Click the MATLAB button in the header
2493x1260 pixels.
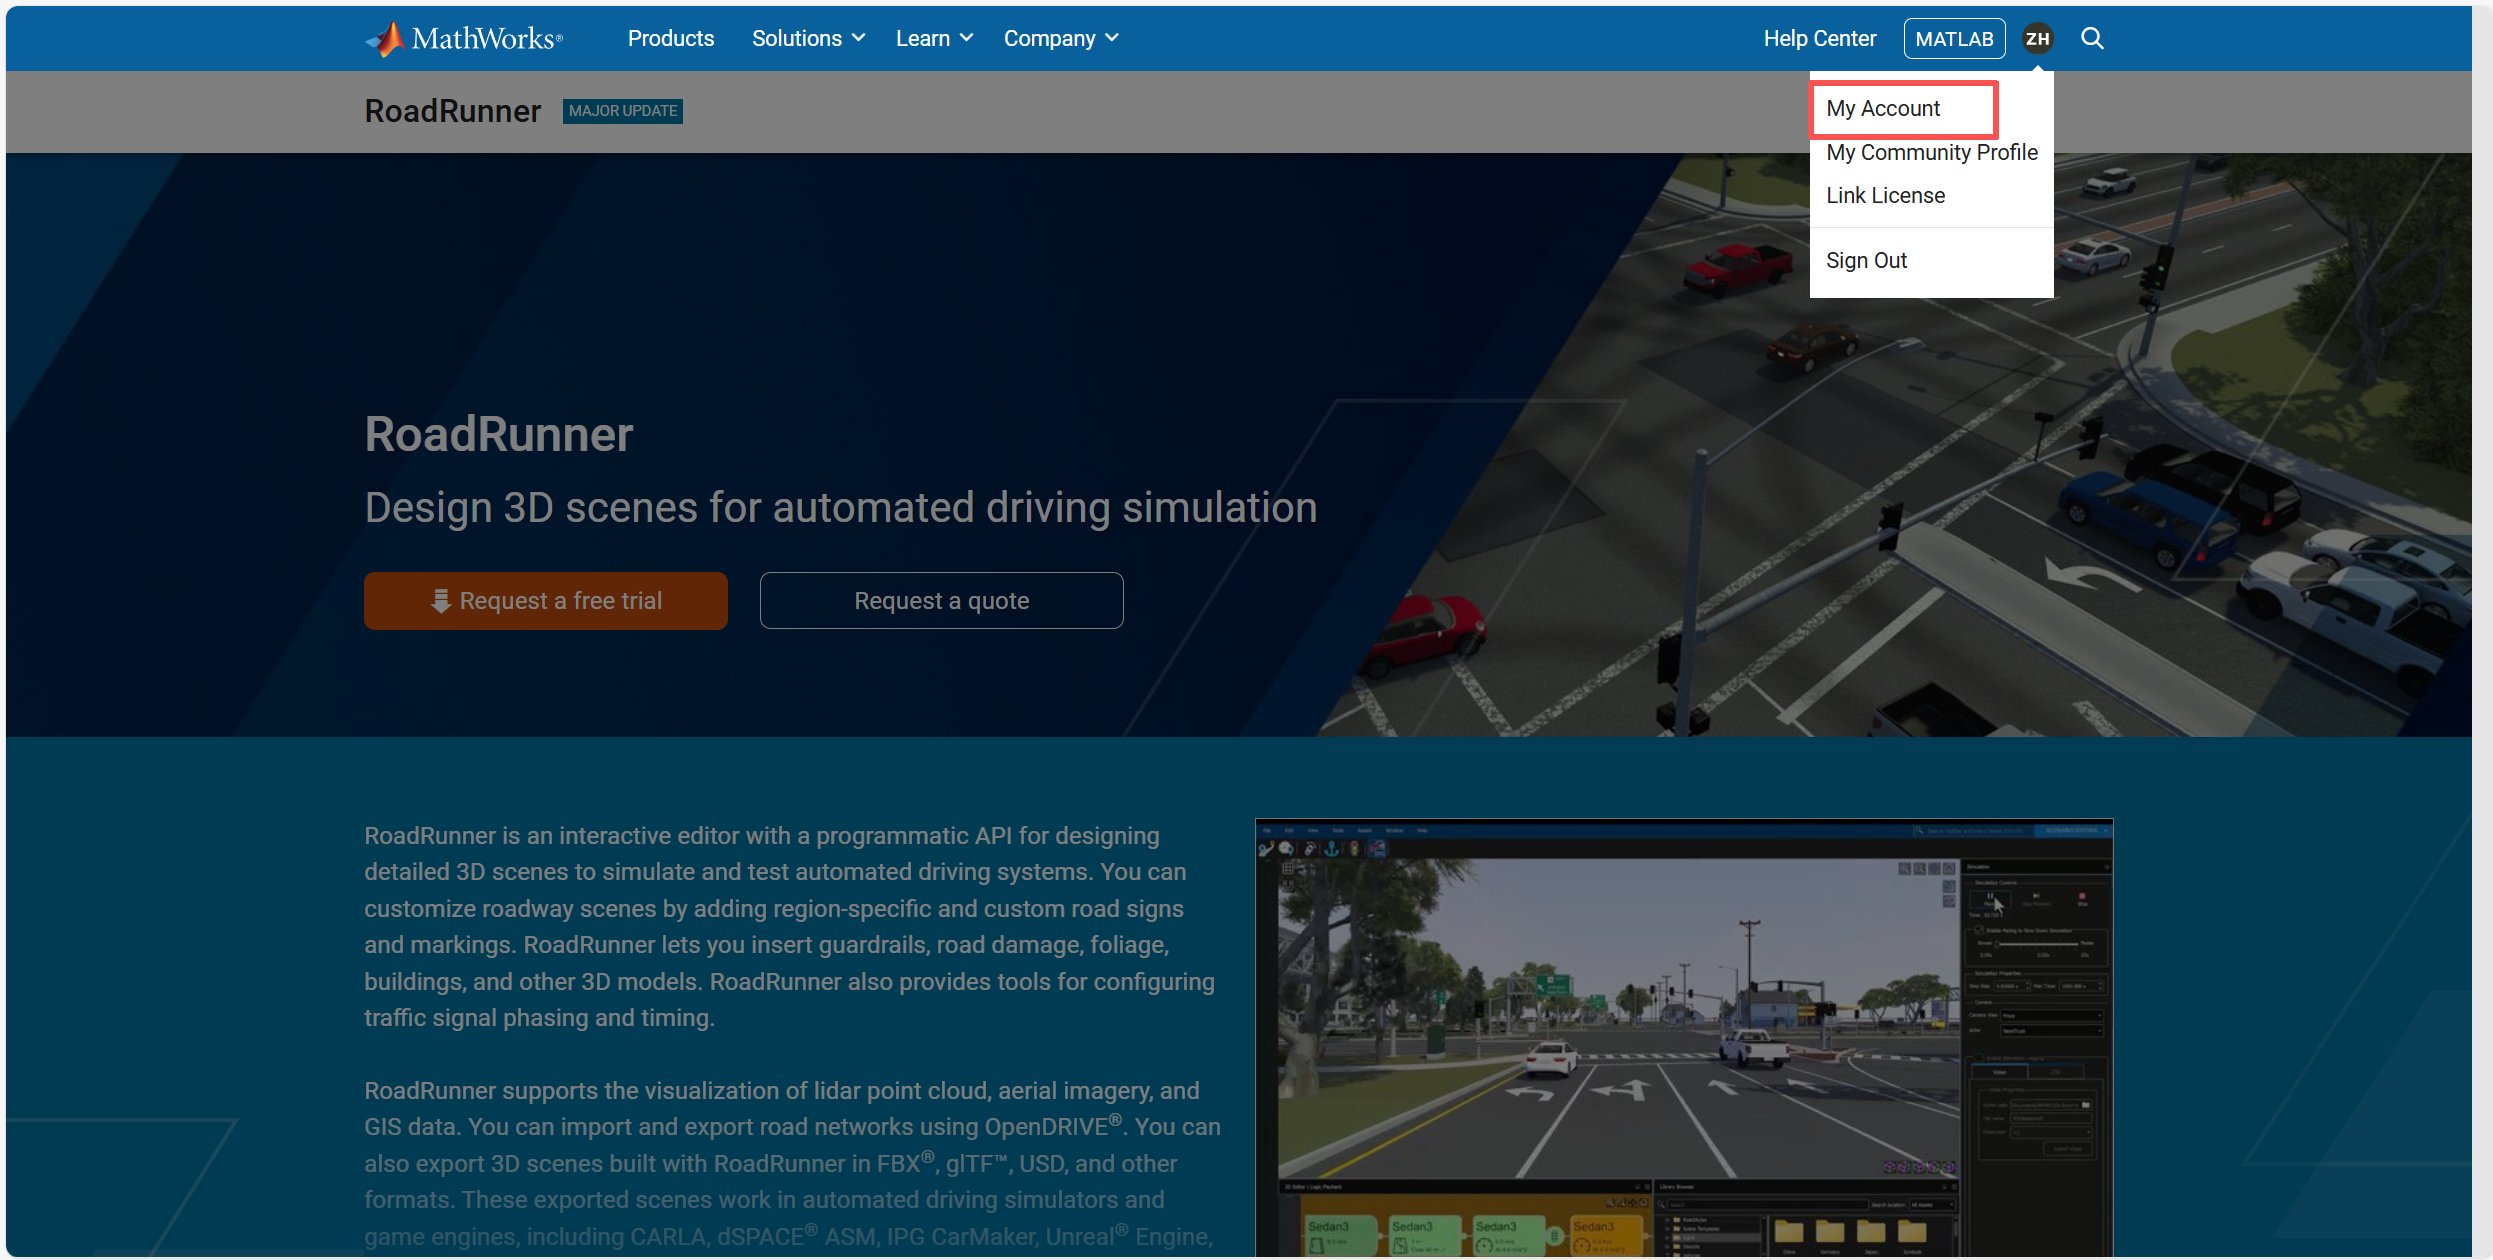1954,39
